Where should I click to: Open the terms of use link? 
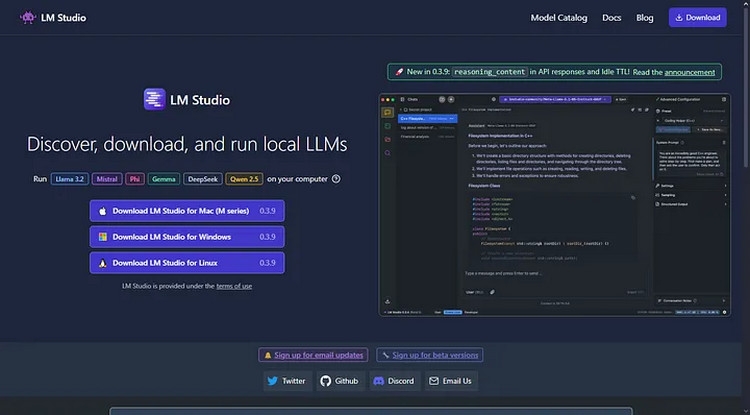pyautogui.click(x=234, y=286)
